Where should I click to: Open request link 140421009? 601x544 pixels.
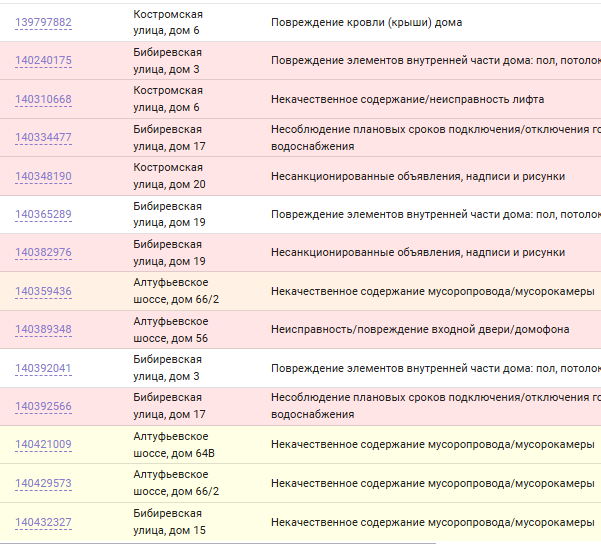click(43, 444)
